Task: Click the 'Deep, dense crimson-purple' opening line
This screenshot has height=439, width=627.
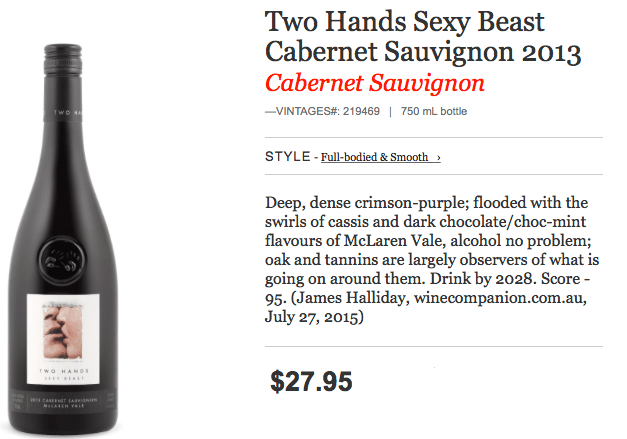Action: (366, 203)
